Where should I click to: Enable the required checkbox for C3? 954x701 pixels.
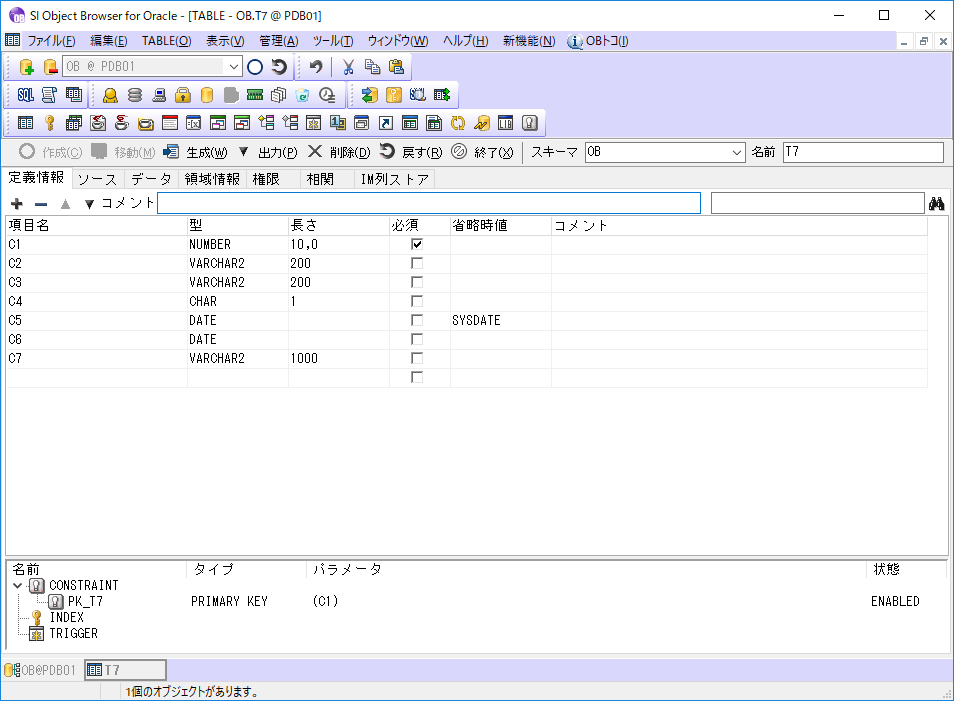[x=417, y=282]
